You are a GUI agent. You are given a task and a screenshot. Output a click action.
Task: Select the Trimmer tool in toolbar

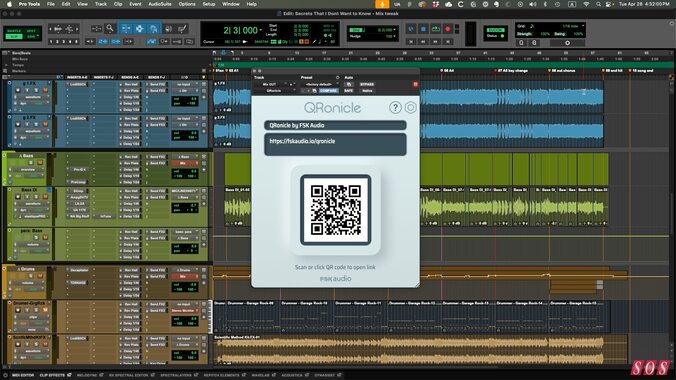point(125,28)
